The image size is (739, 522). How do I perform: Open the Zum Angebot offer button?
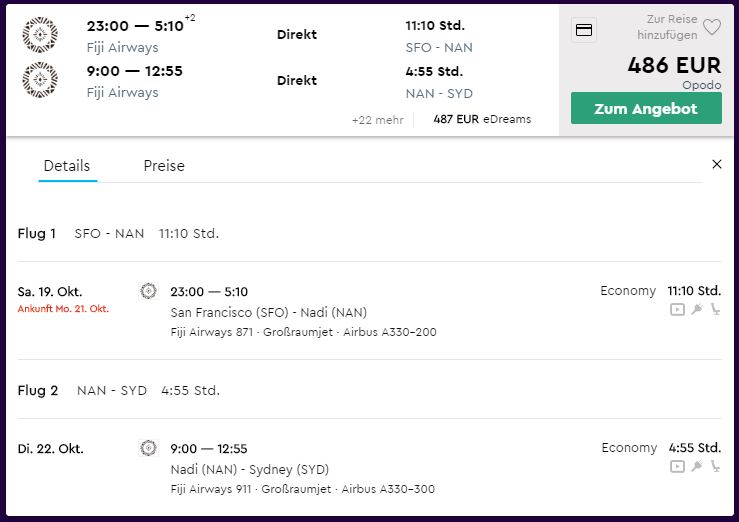(x=646, y=108)
